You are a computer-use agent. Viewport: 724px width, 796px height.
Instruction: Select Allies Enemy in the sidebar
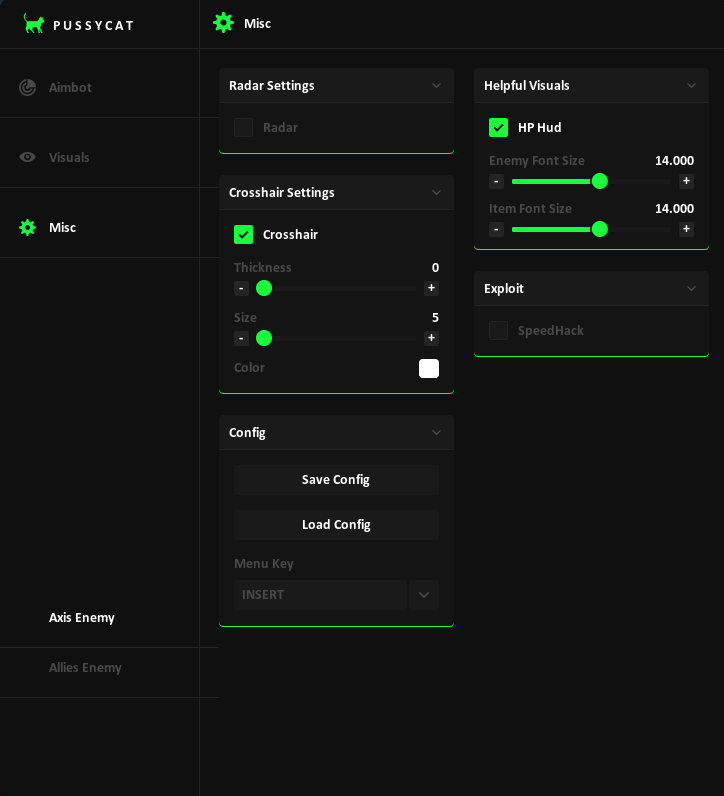point(85,667)
